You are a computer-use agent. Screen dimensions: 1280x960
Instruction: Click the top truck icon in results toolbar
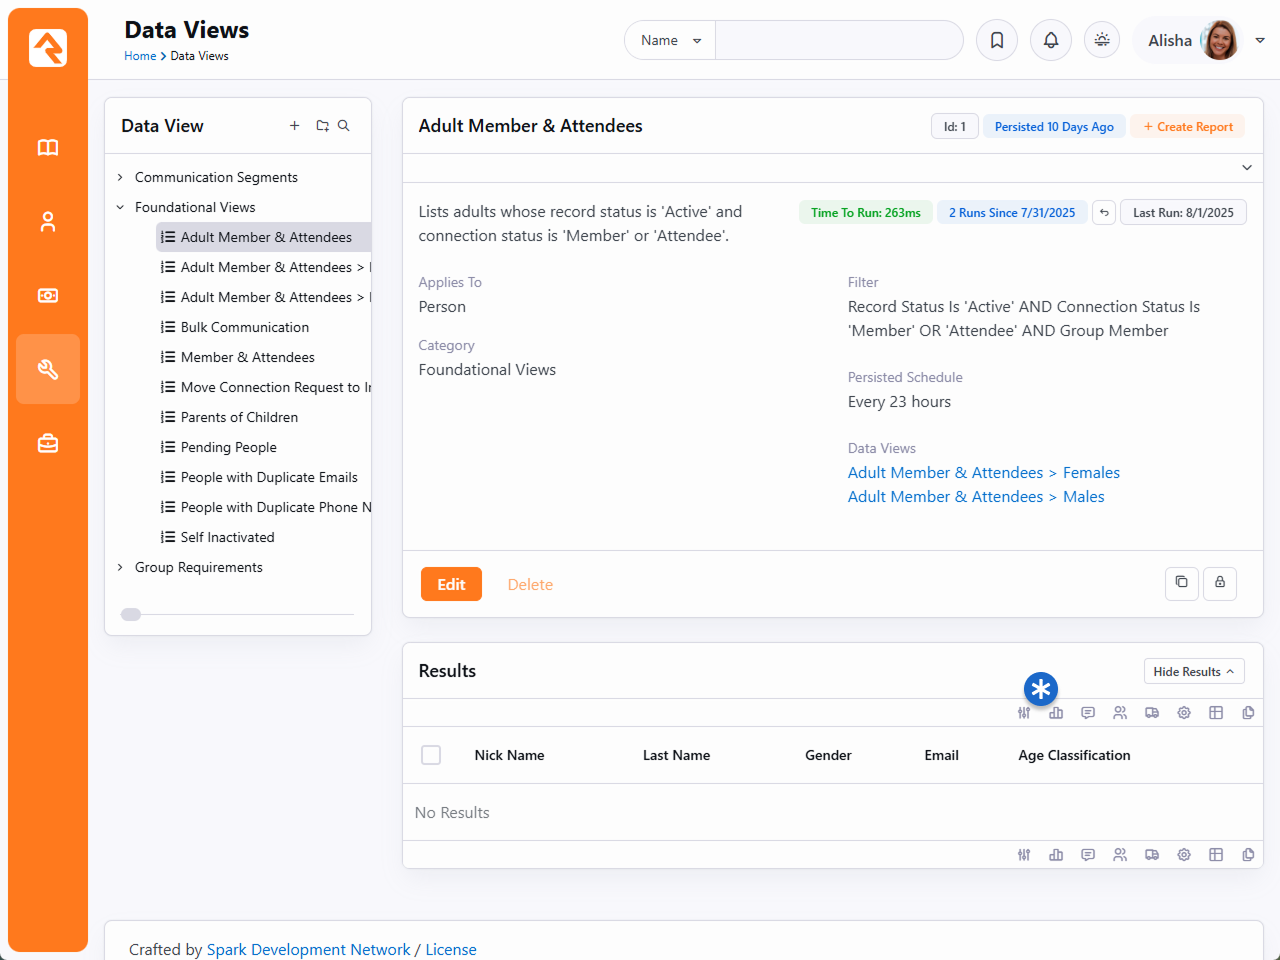pos(1152,713)
